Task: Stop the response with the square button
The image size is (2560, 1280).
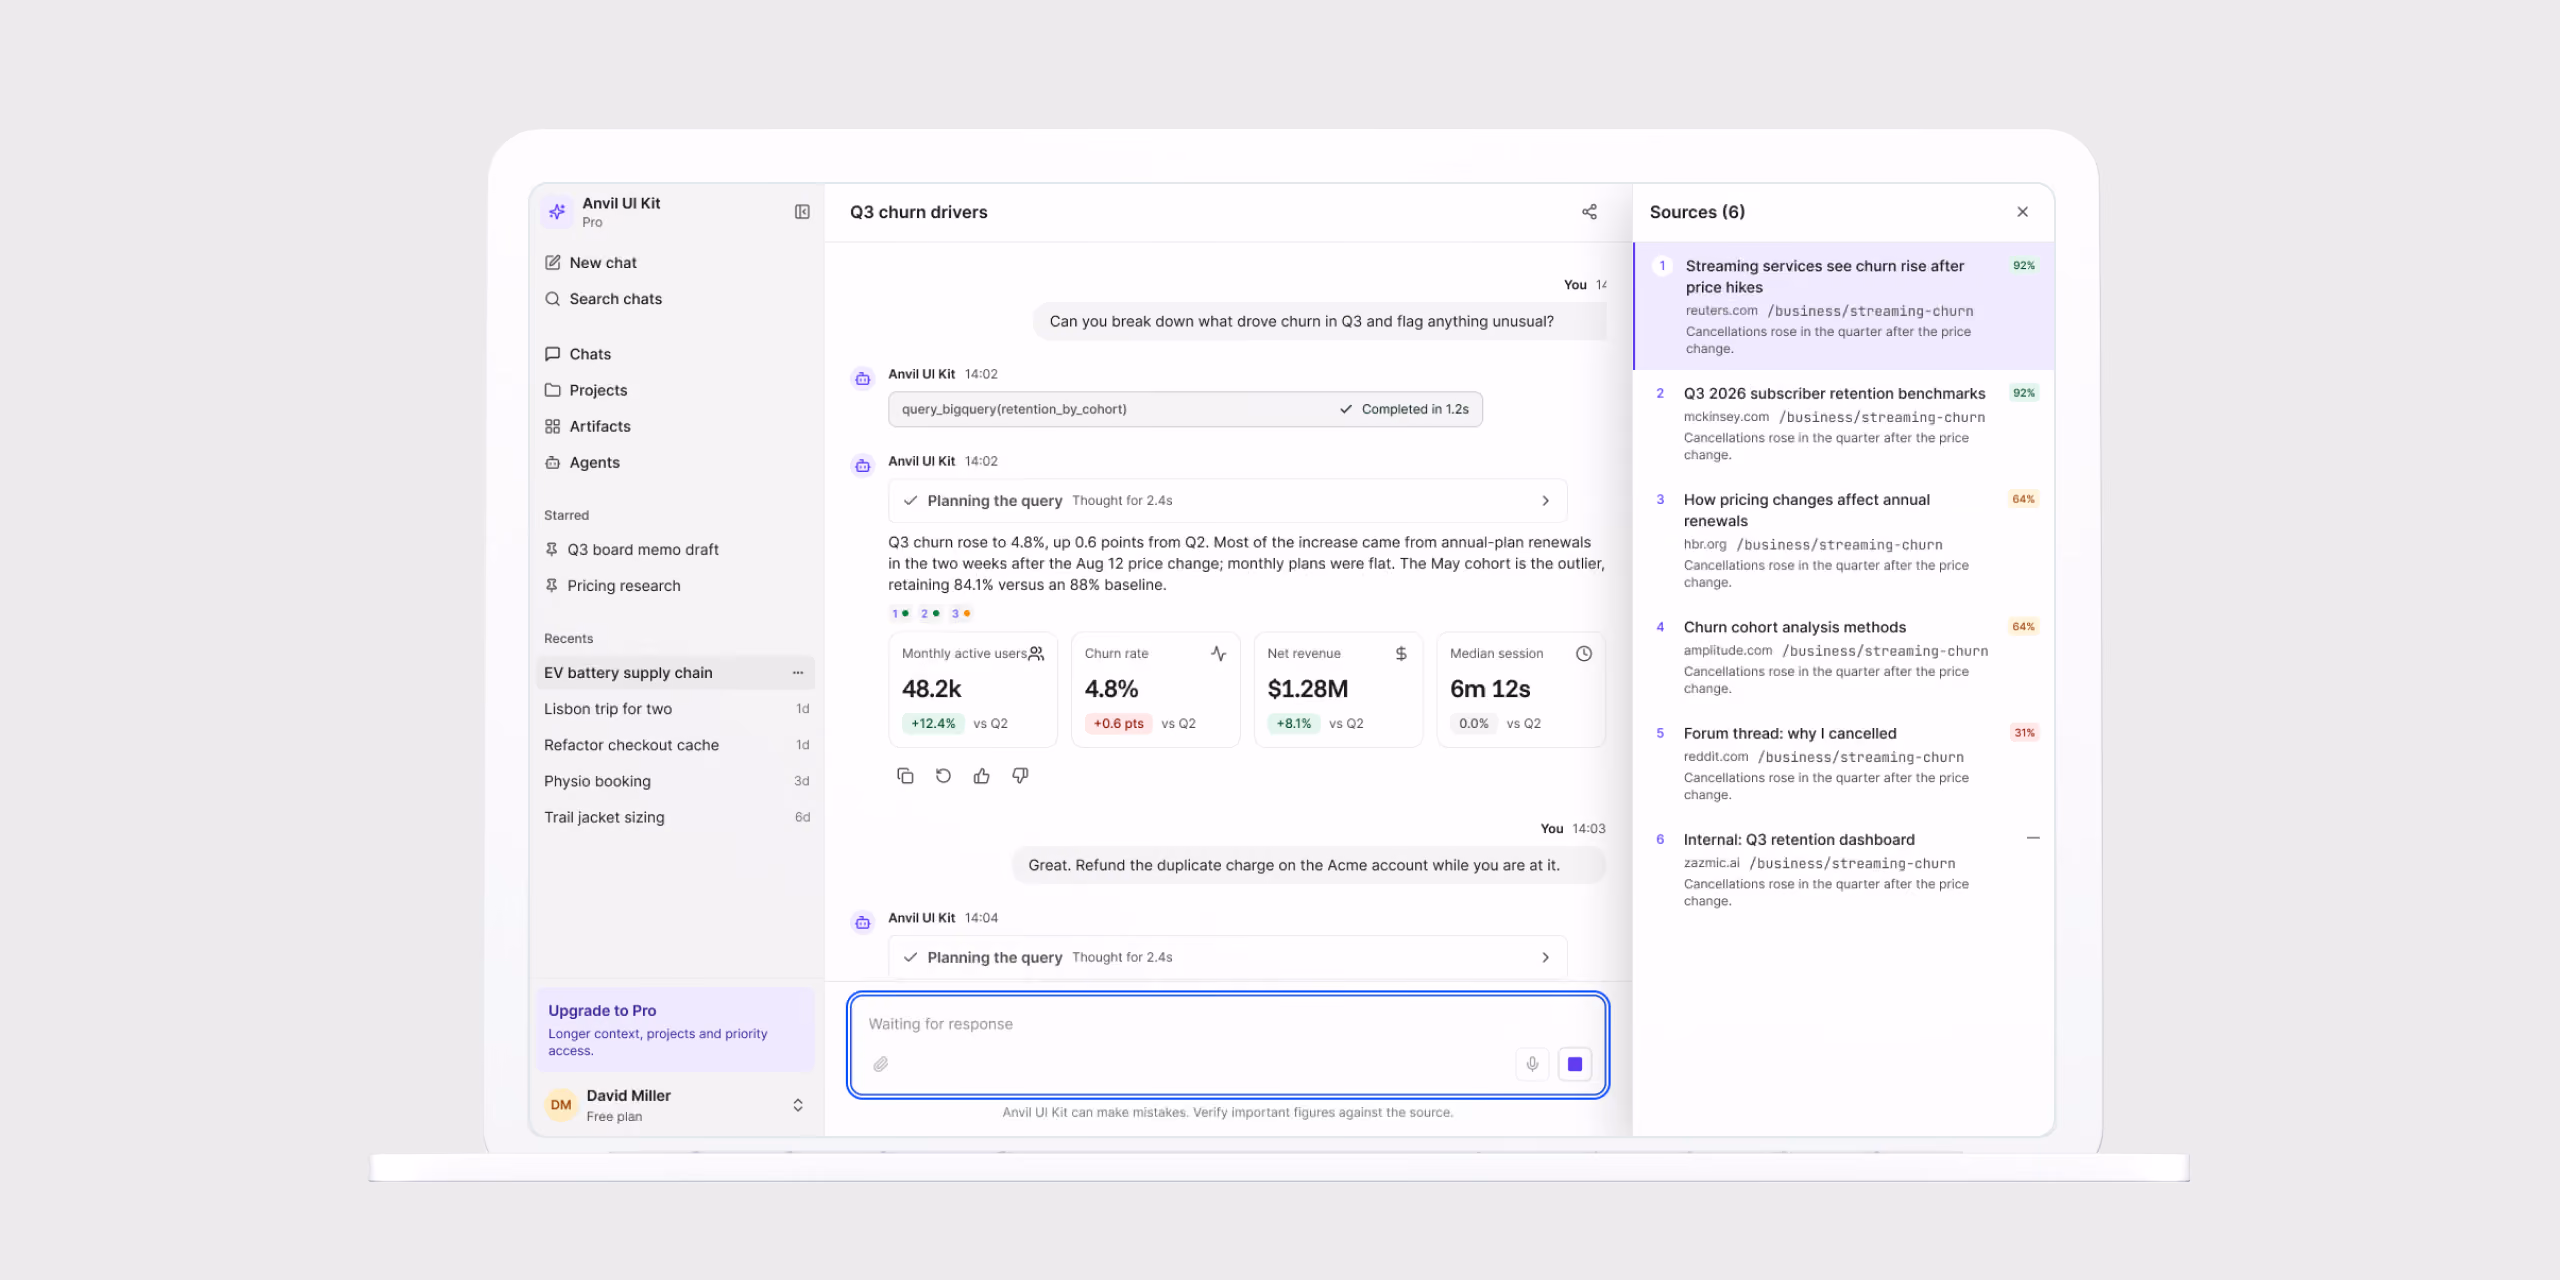Action: click(x=1575, y=1064)
